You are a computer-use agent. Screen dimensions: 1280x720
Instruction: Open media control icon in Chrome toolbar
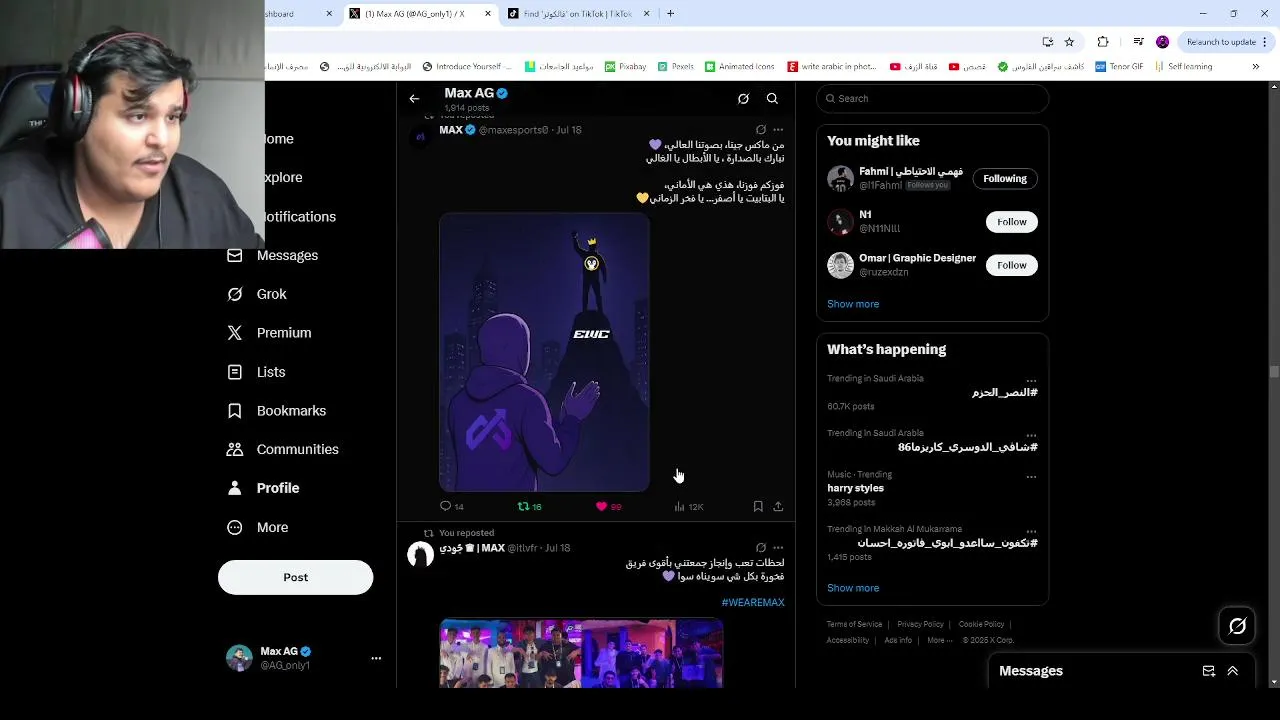click(x=1138, y=42)
